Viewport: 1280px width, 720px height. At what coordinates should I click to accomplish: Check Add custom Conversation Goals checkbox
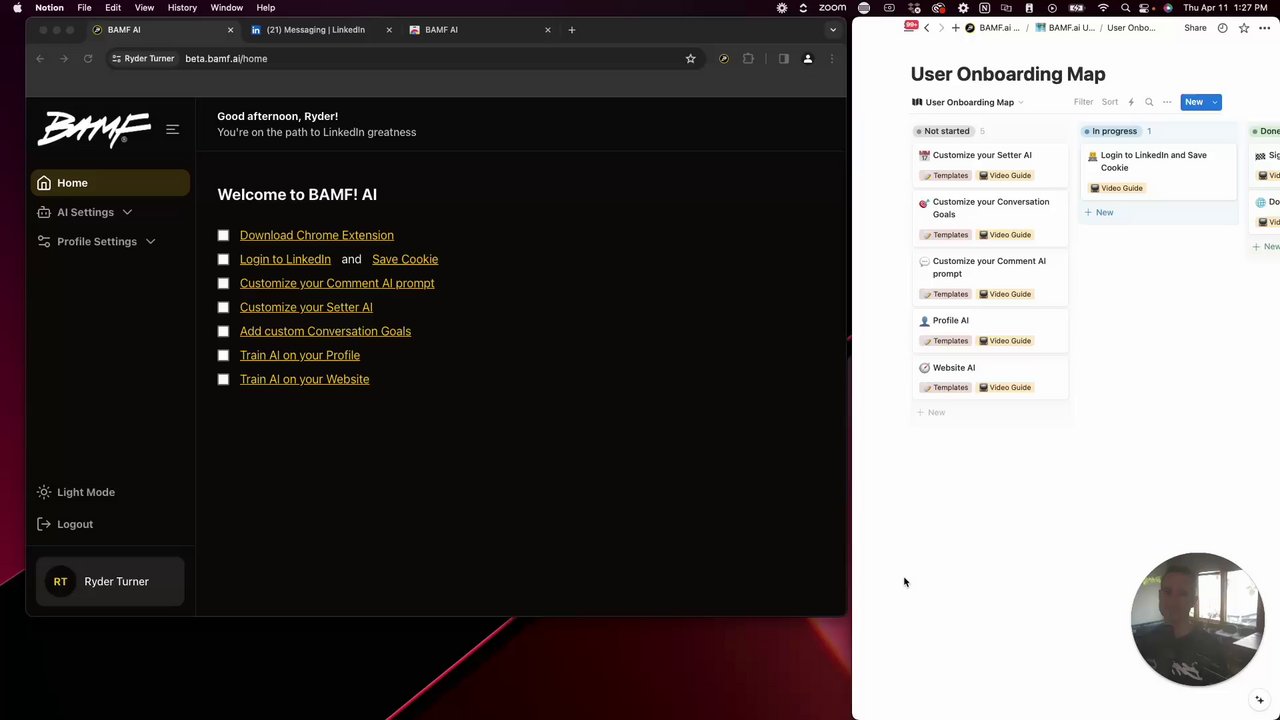(223, 331)
